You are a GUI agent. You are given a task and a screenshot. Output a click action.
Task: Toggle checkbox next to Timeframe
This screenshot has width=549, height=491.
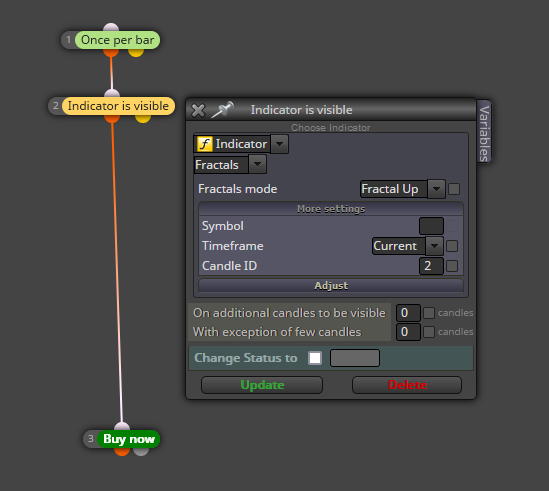point(452,246)
